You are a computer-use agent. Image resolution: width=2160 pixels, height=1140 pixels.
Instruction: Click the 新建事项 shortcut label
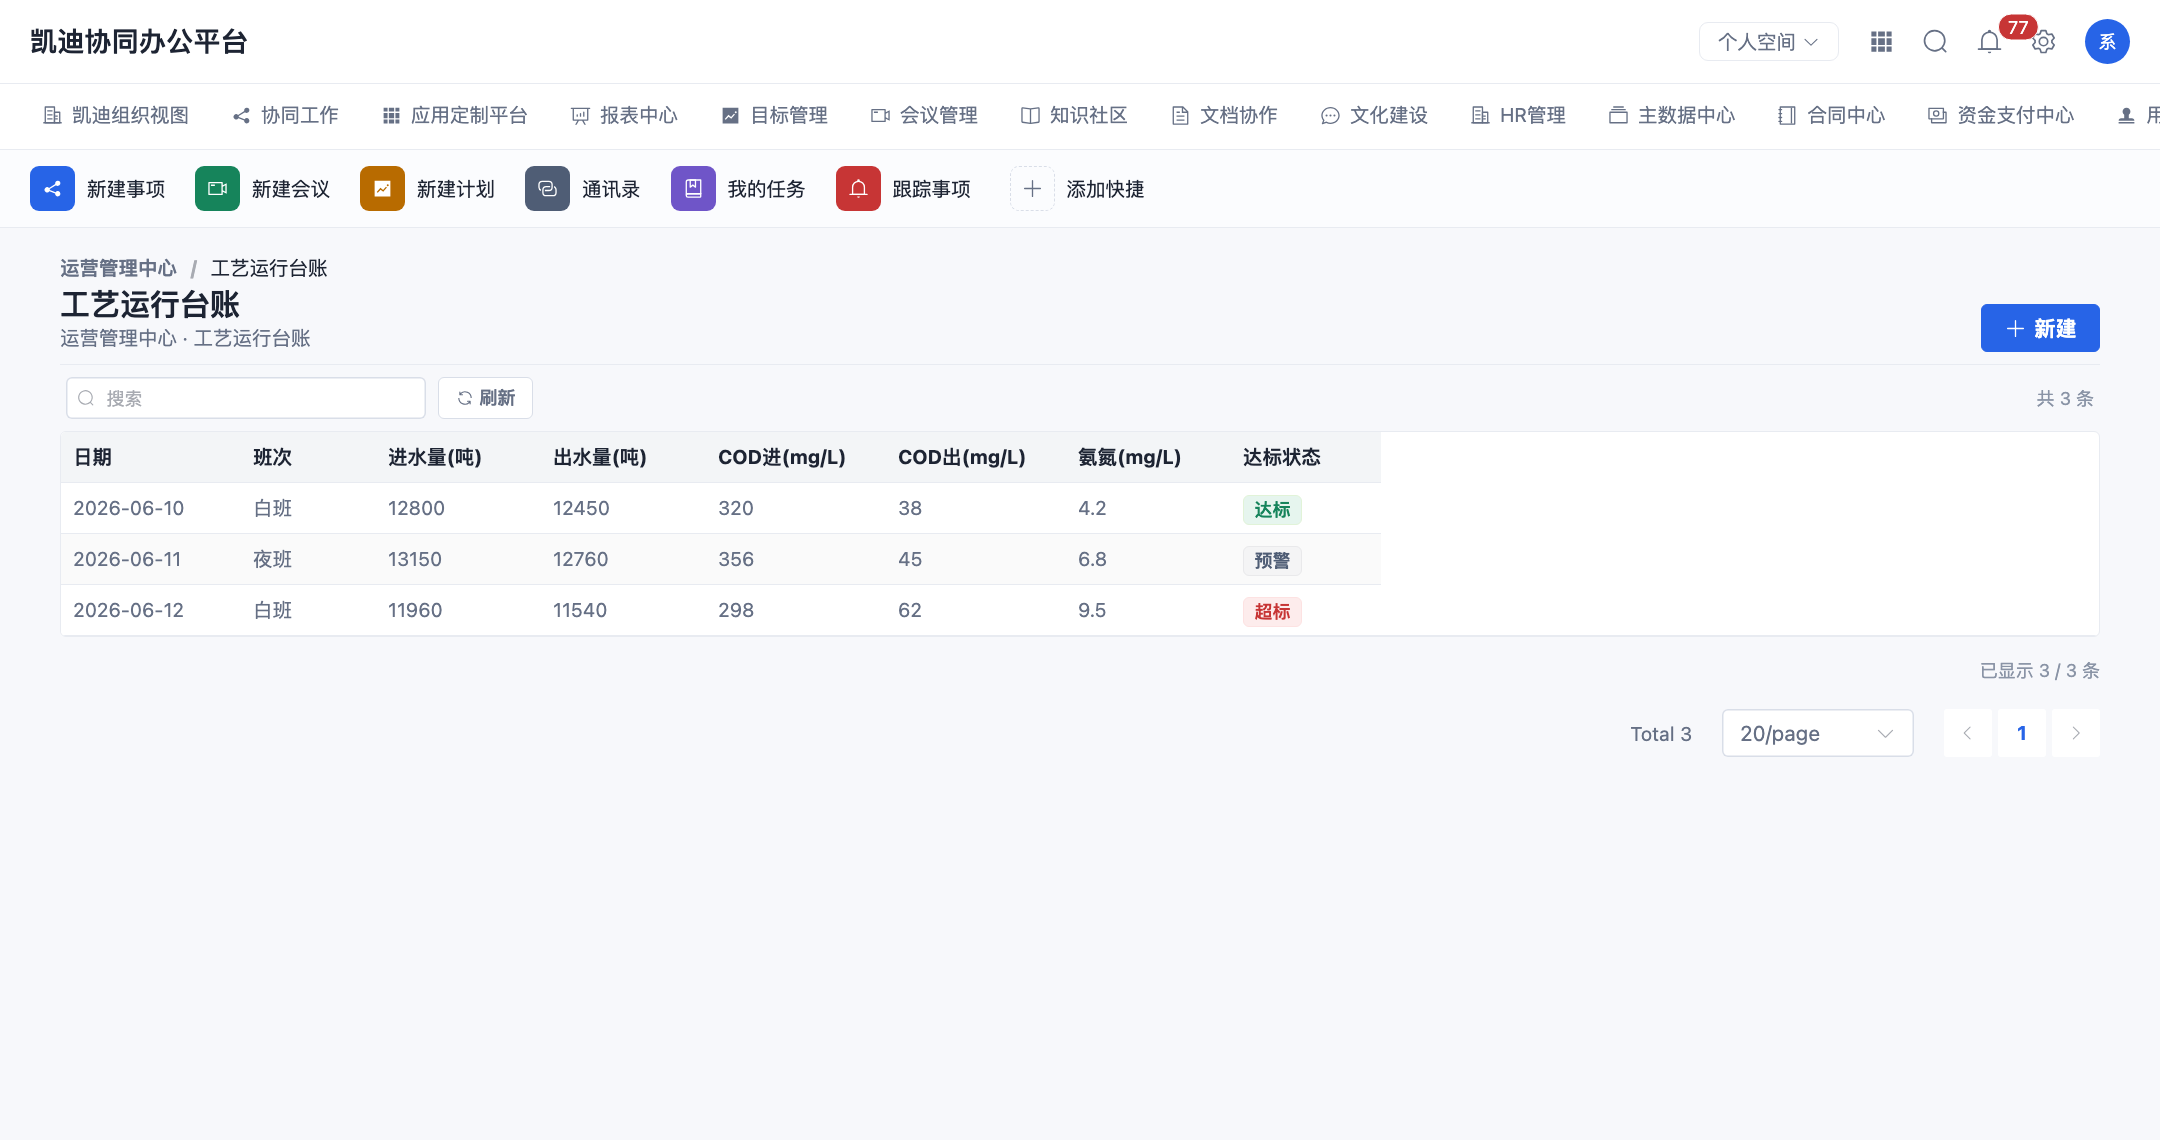(126, 189)
